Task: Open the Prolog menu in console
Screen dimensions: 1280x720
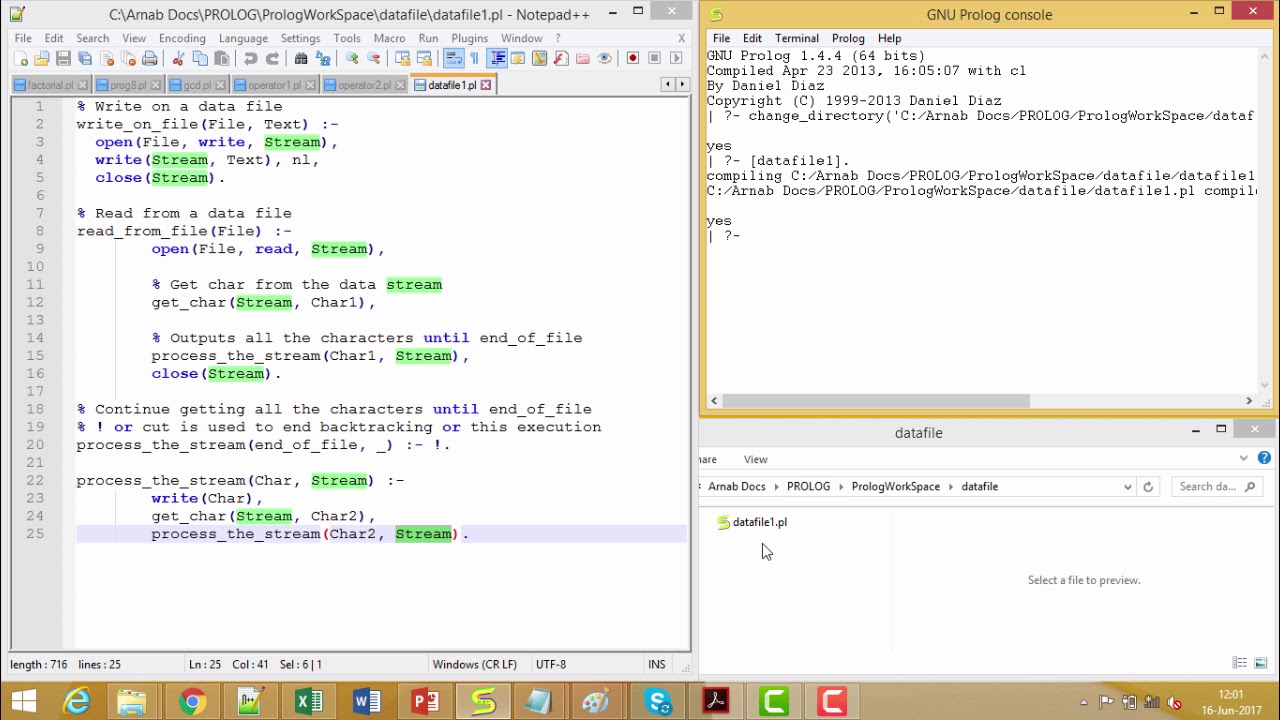Action: pos(848,38)
